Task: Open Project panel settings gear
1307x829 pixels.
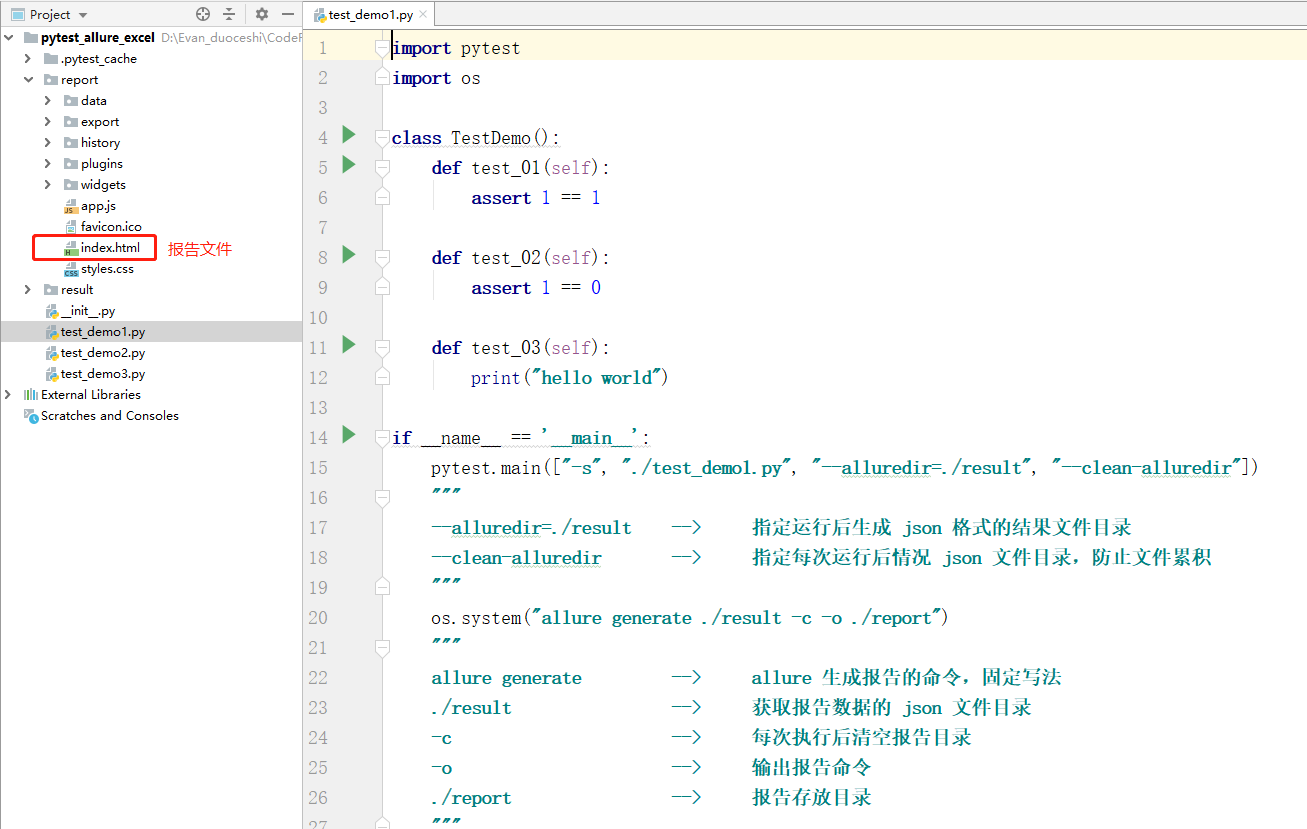Action: click(262, 14)
